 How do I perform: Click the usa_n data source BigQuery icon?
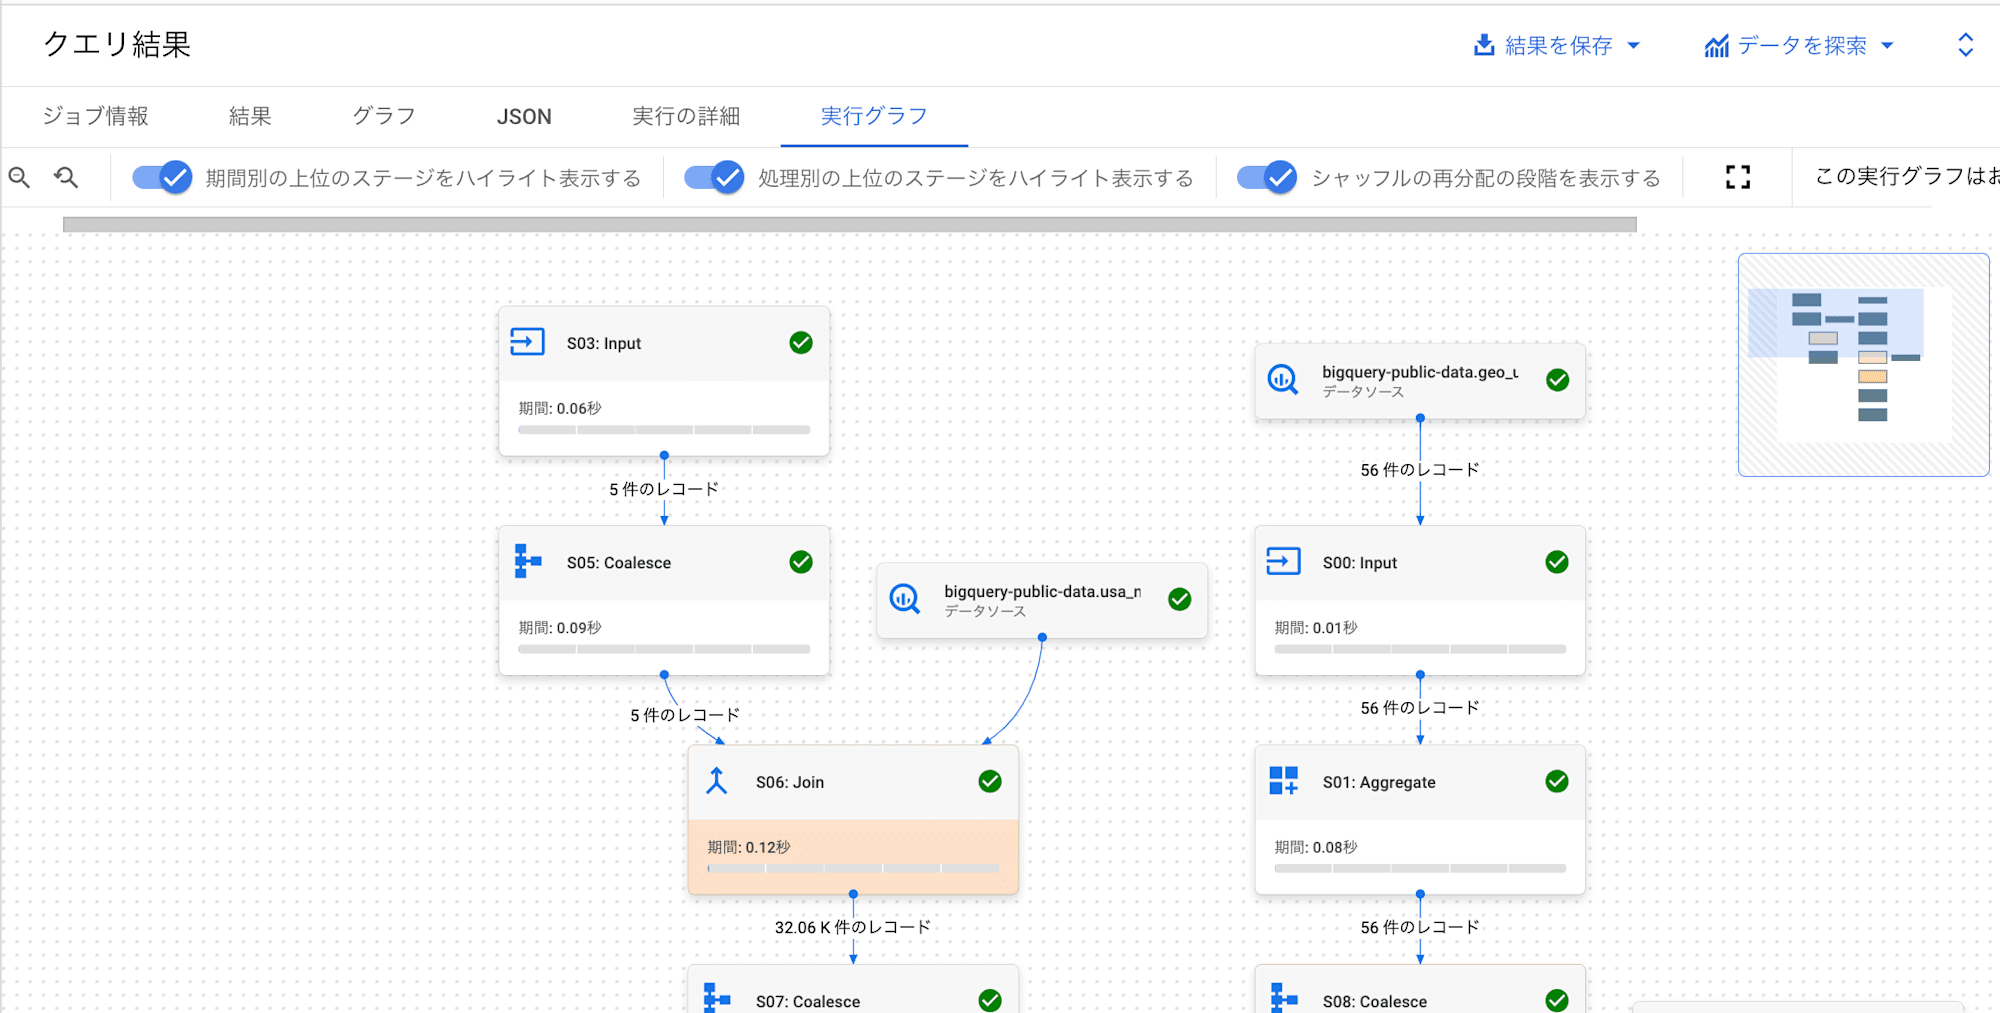[905, 599]
